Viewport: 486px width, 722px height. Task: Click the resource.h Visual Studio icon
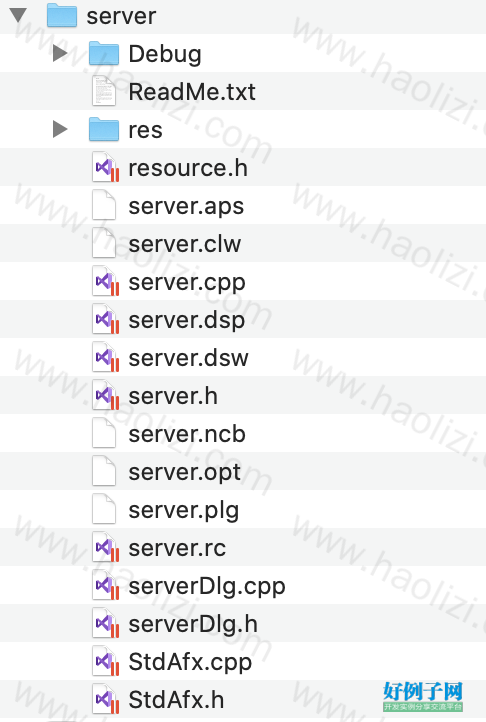(x=105, y=168)
